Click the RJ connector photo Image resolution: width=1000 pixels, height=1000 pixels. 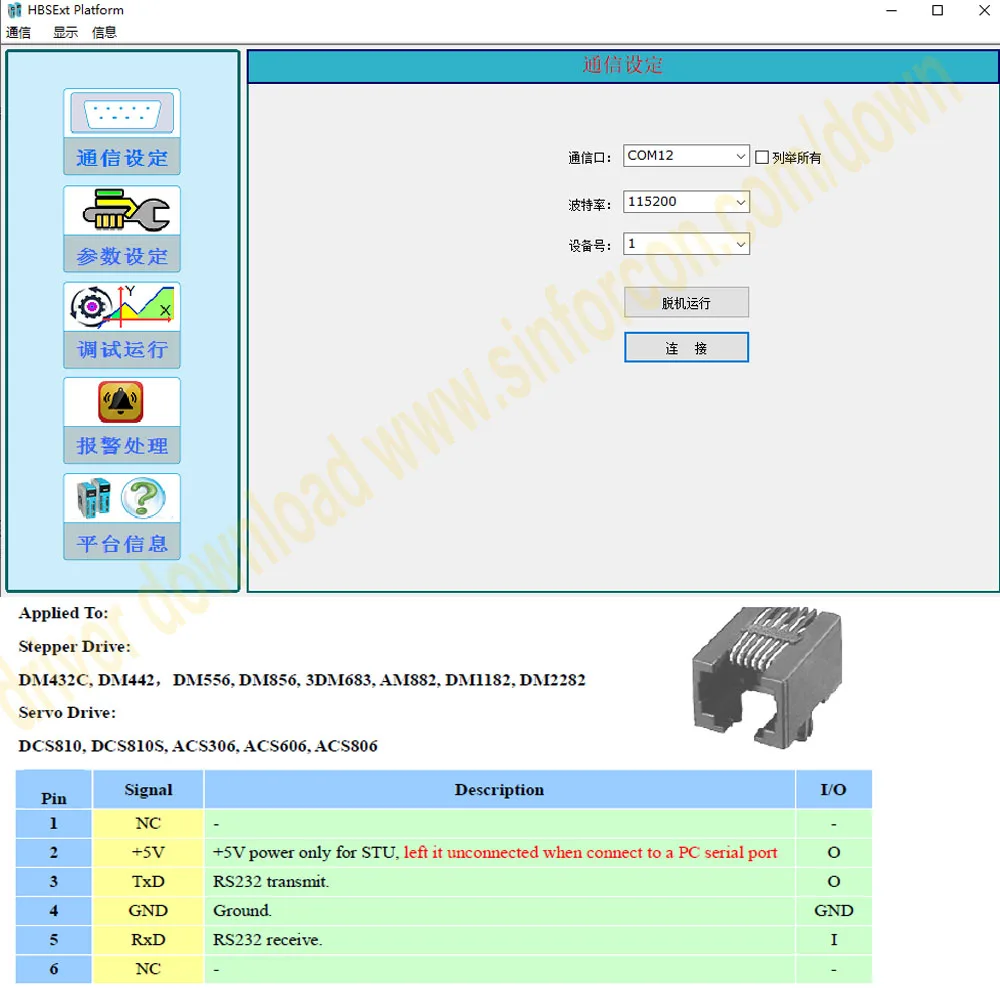click(x=767, y=668)
